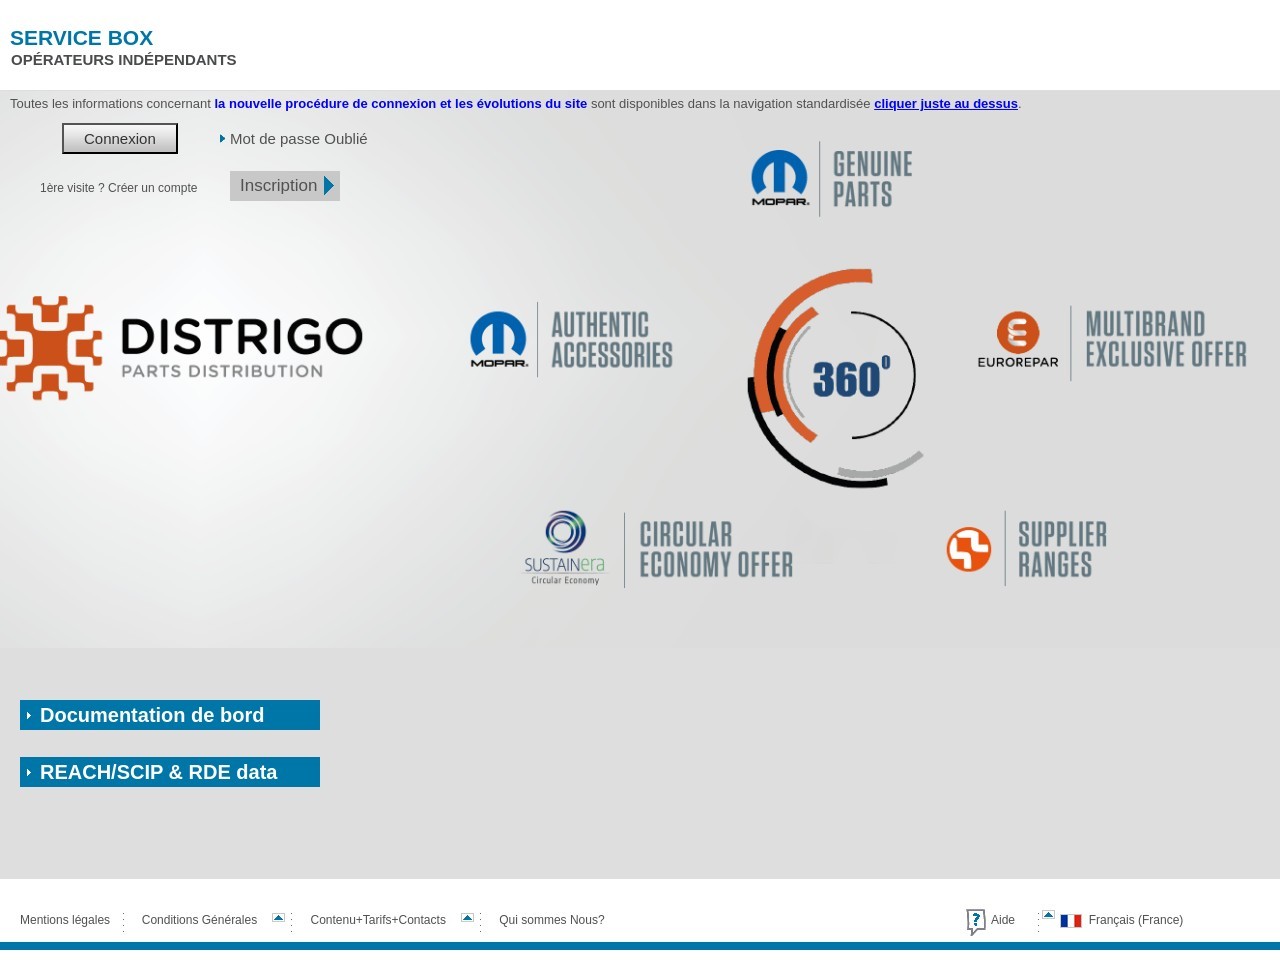
Task: Click the French flag icon
Action: [1071, 921]
